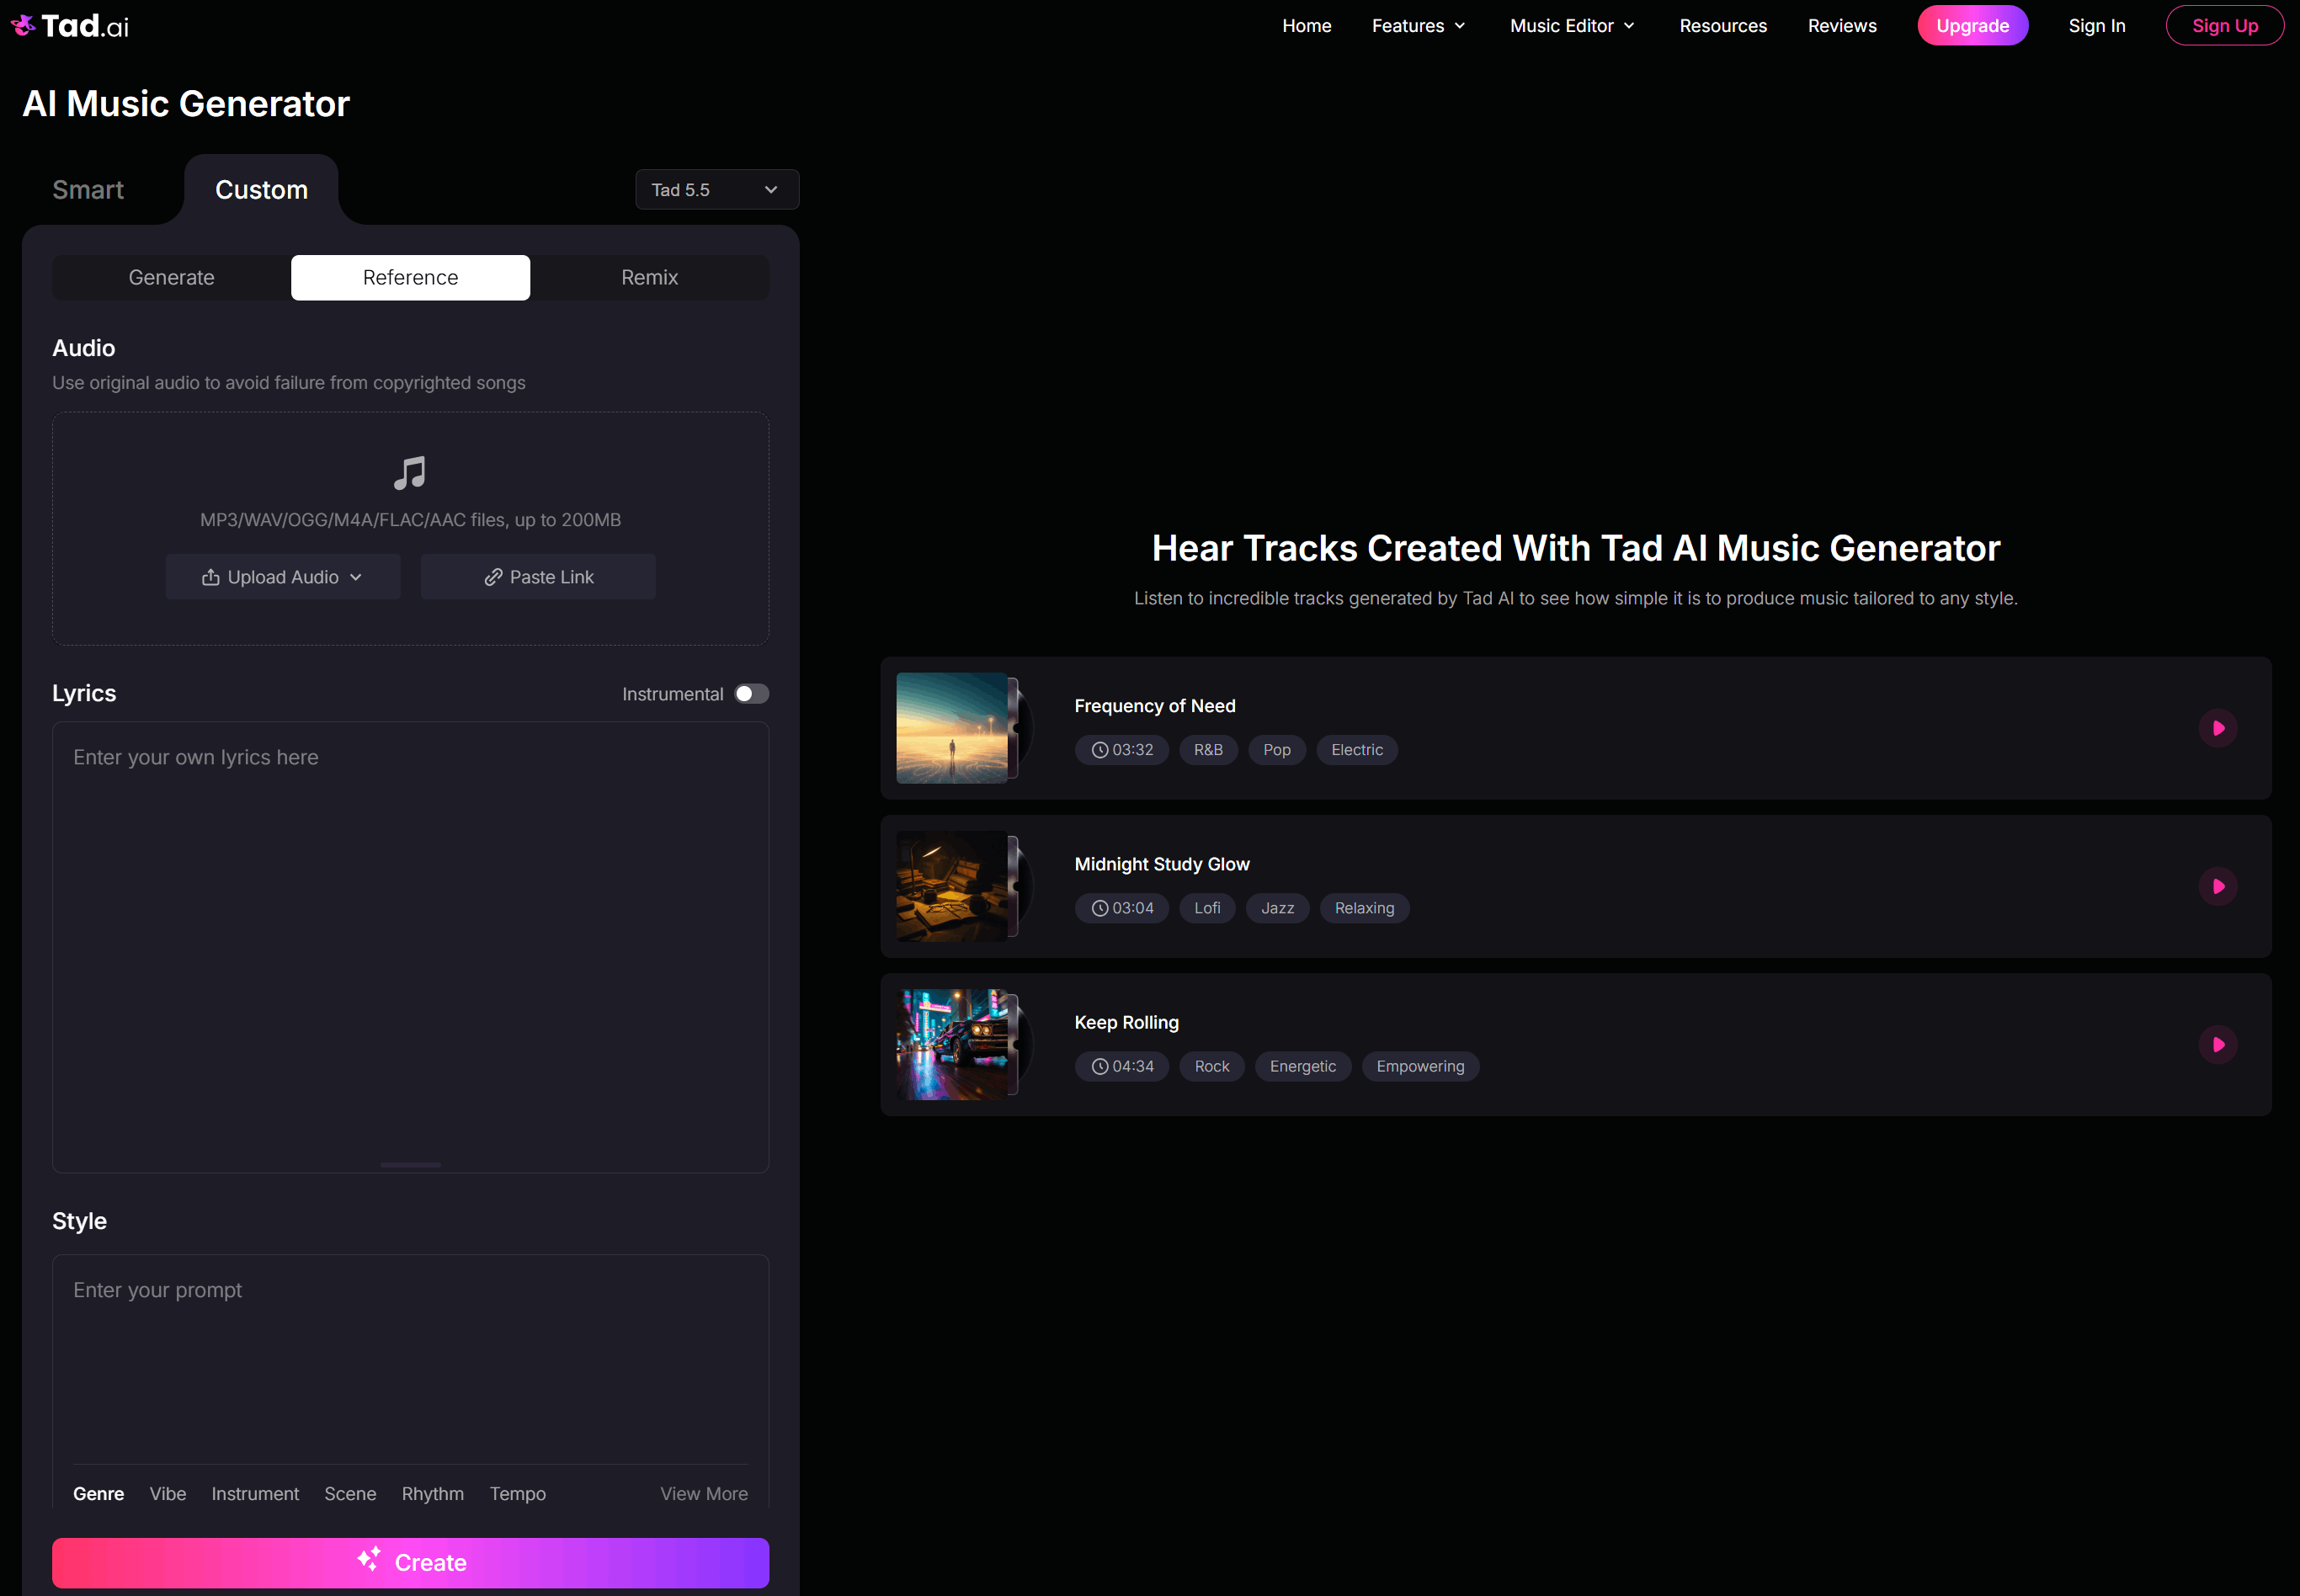Click the Jazz tag

(1277, 908)
